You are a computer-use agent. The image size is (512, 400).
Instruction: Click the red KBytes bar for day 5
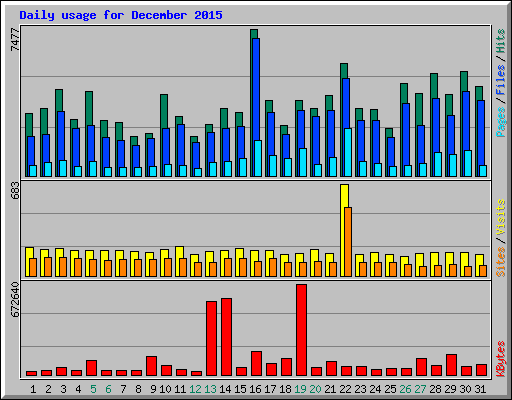[x=91, y=368]
